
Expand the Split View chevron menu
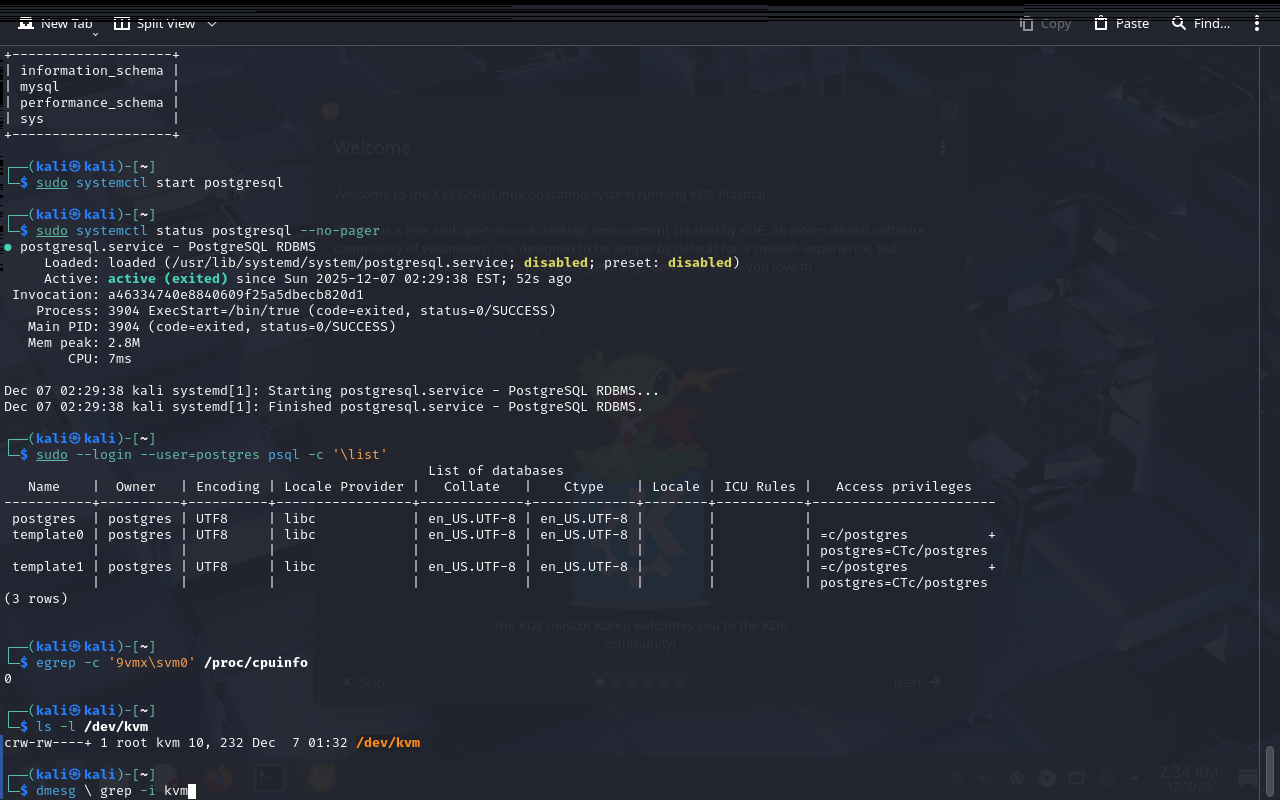pos(211,23)
